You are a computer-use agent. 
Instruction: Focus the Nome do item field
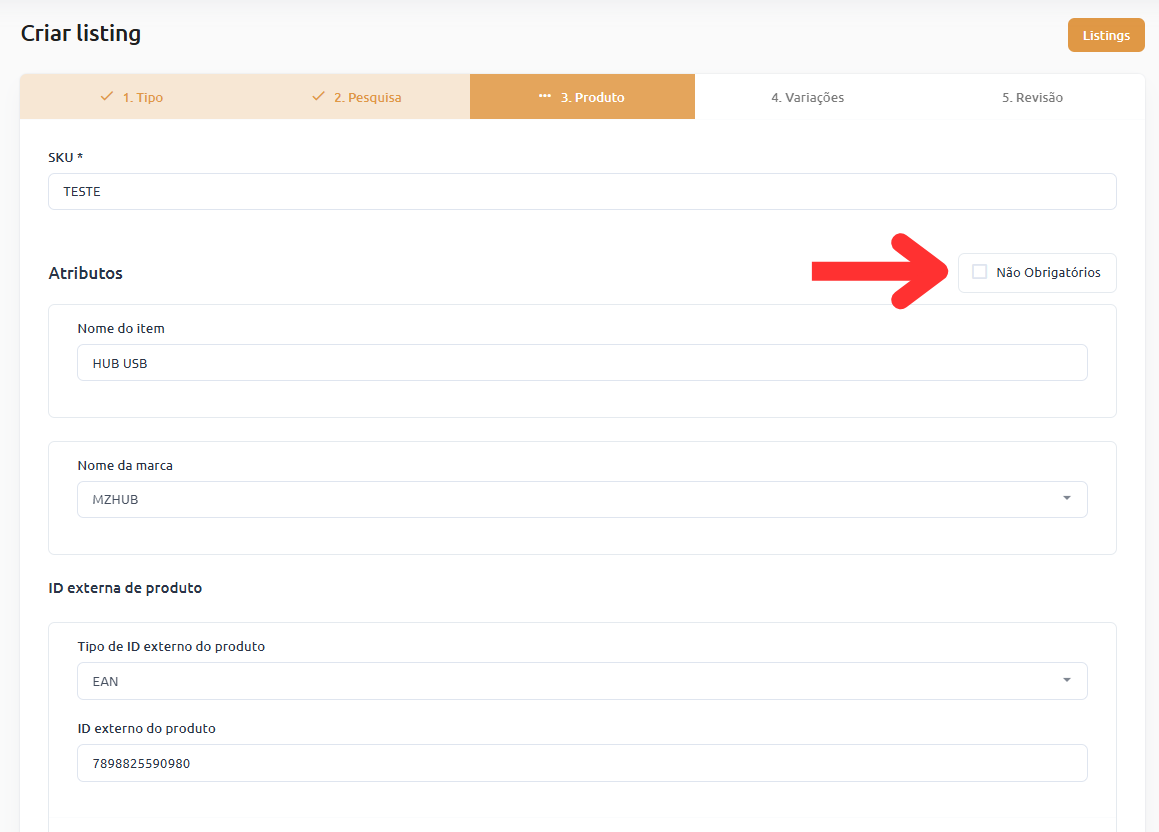point(581,363)
